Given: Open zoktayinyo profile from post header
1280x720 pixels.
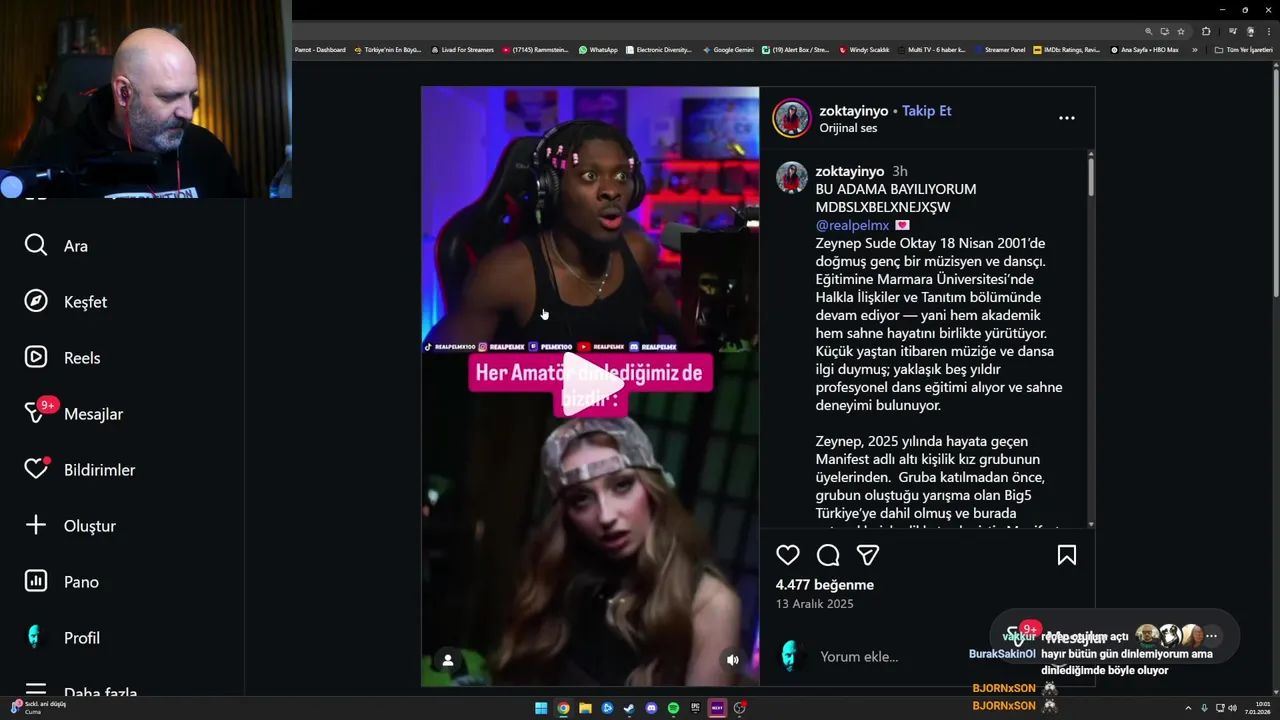Looking at the screenshot, I should pos(853,111).
